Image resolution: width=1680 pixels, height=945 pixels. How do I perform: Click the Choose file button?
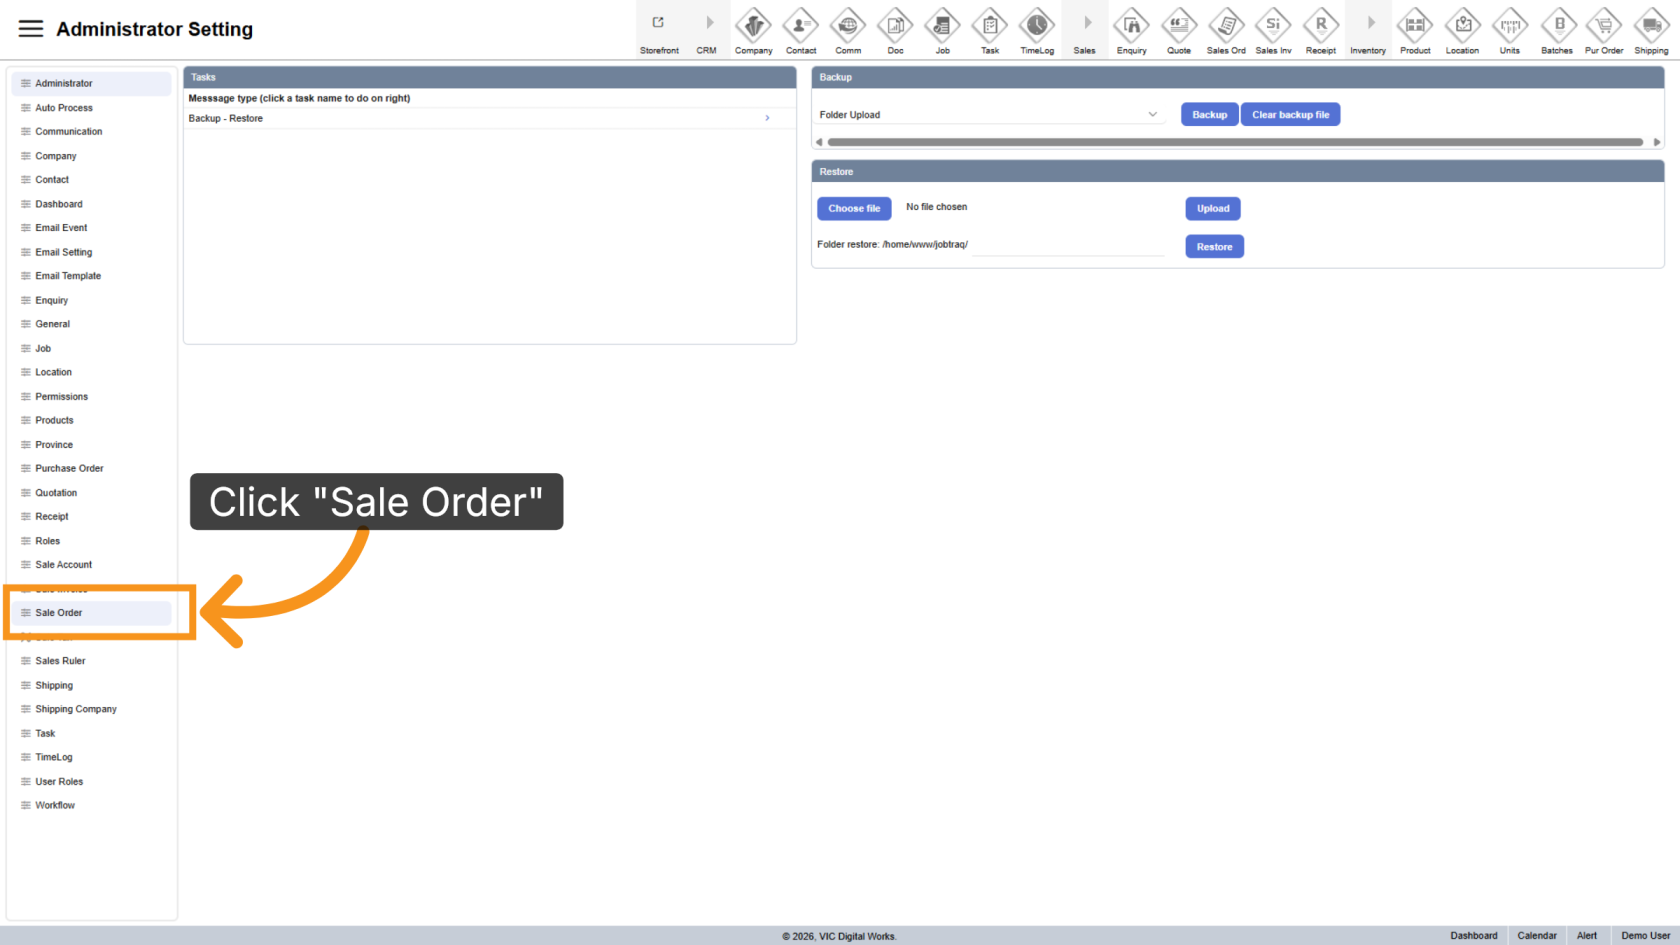854,208
